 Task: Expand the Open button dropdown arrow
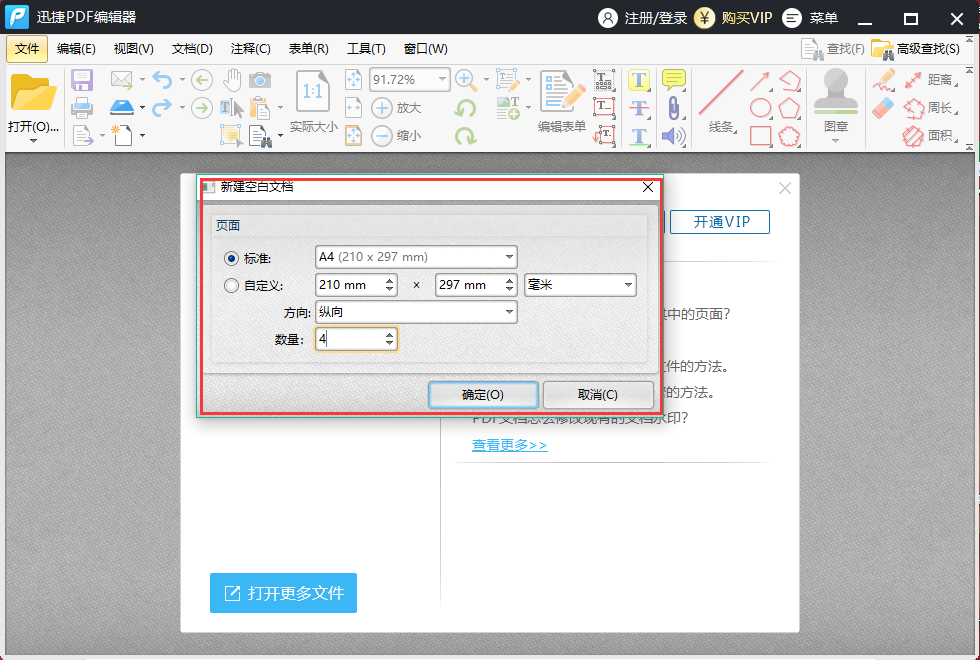(33, 141)
